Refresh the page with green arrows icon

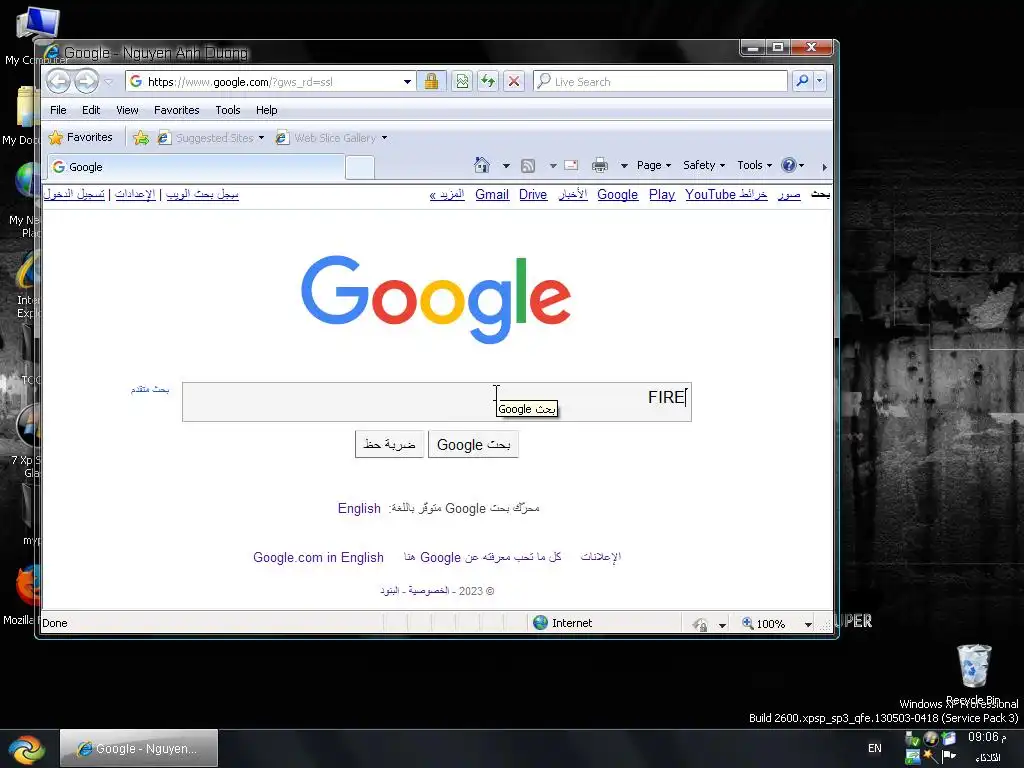point(488,82)
